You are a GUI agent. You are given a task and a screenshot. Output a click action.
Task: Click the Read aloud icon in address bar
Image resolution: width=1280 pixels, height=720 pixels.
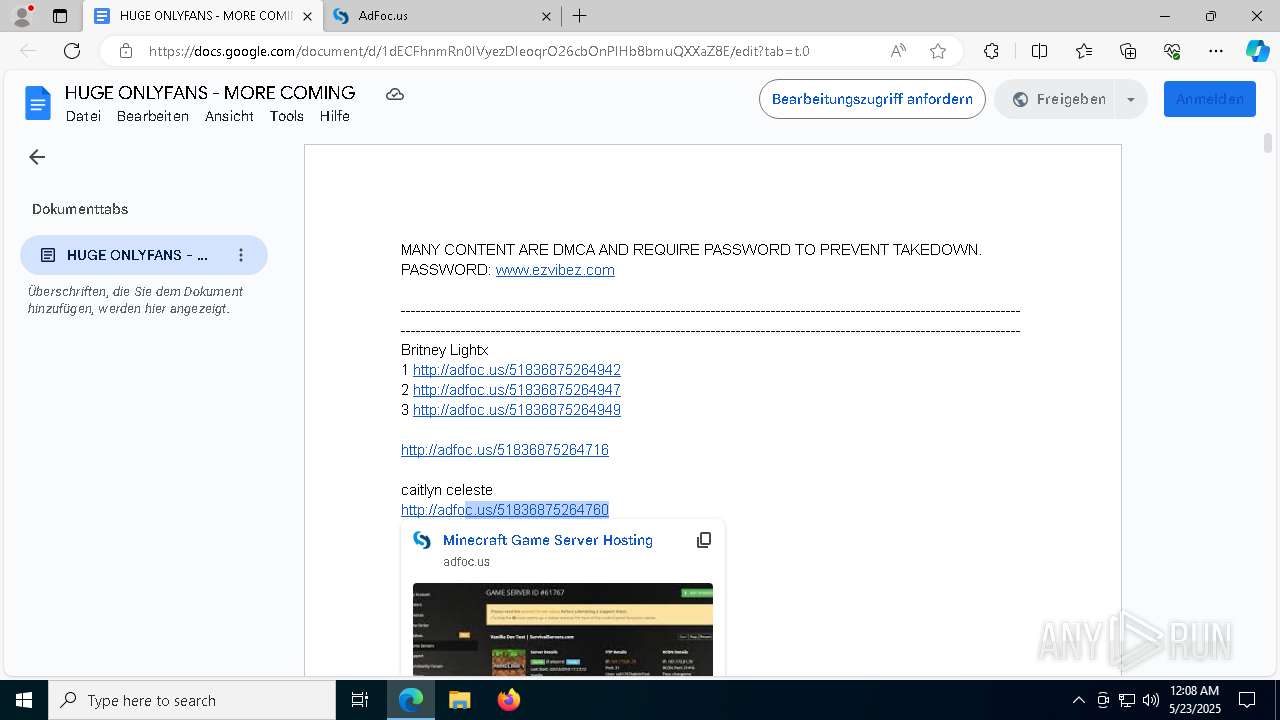pos(898,51)
